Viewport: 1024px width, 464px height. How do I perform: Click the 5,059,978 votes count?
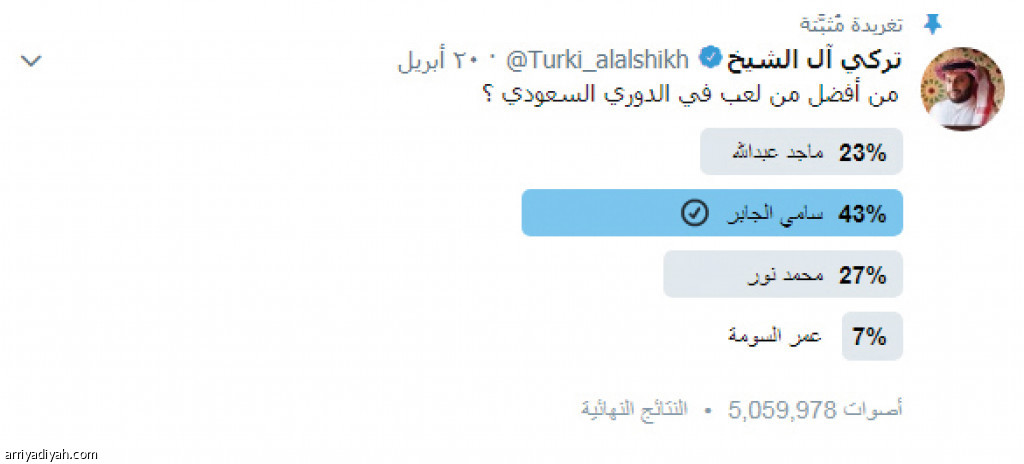[x=782, y=410]
